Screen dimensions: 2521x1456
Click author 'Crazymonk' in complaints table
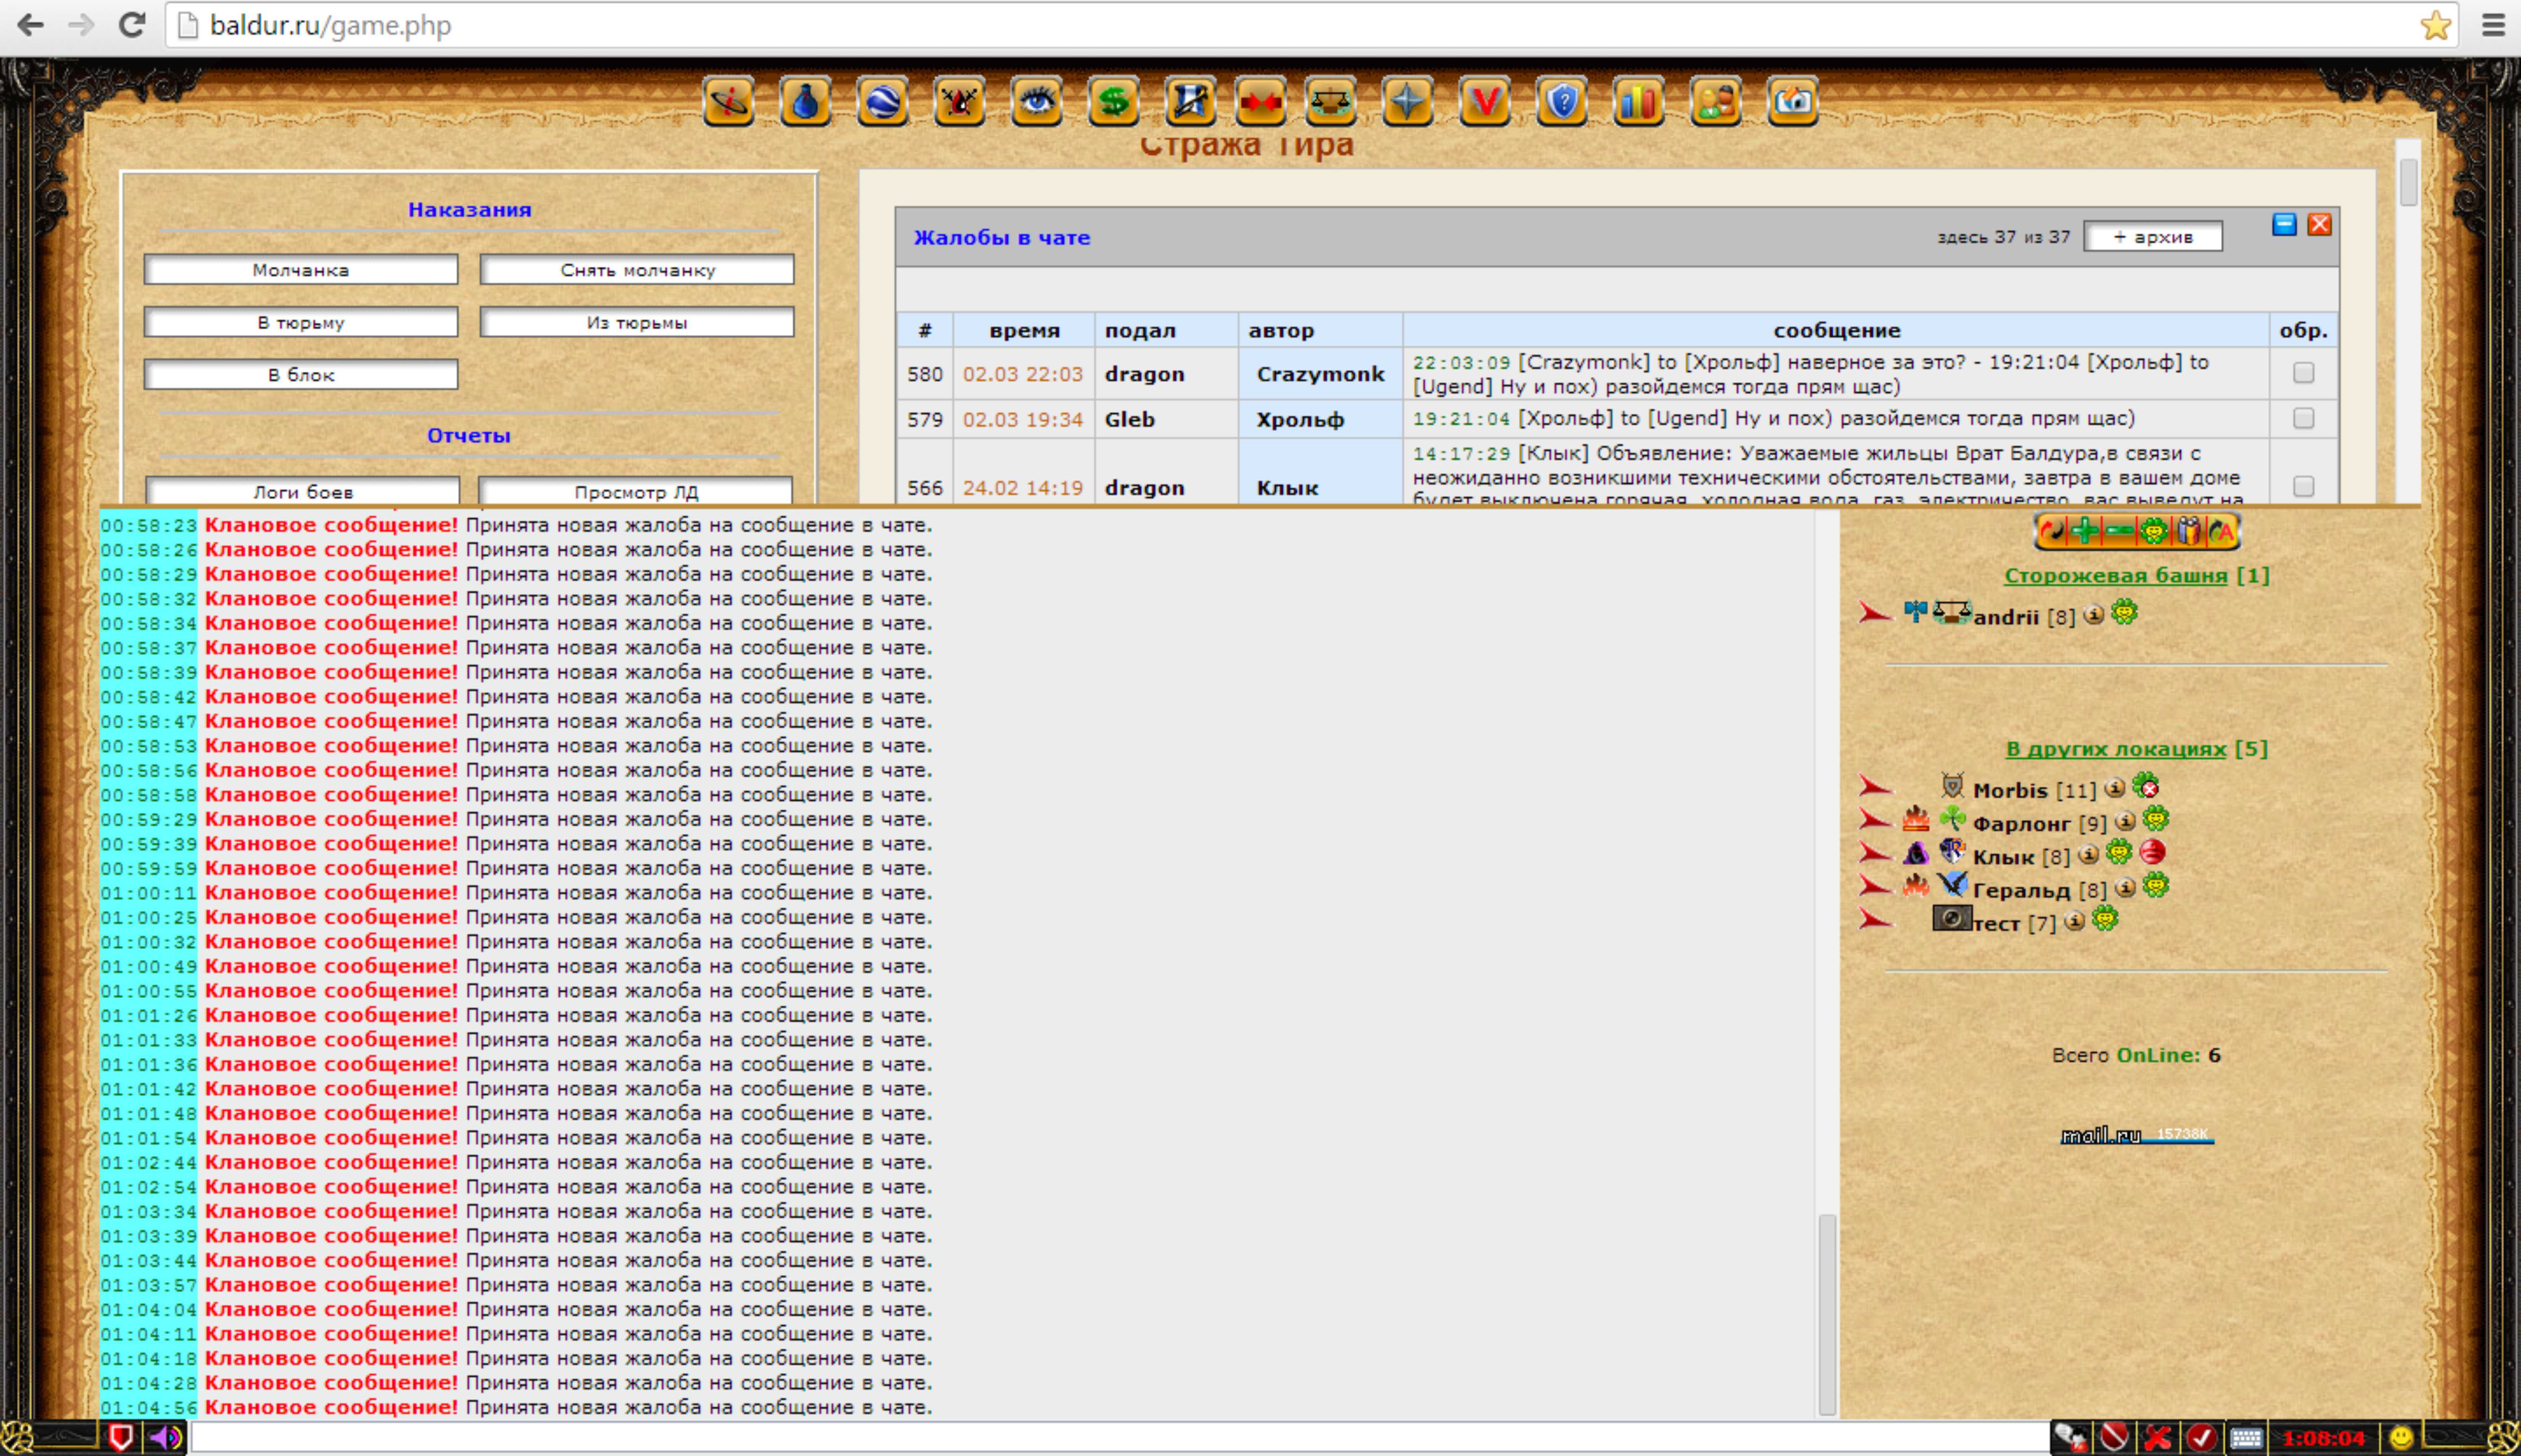point(1320,374)
